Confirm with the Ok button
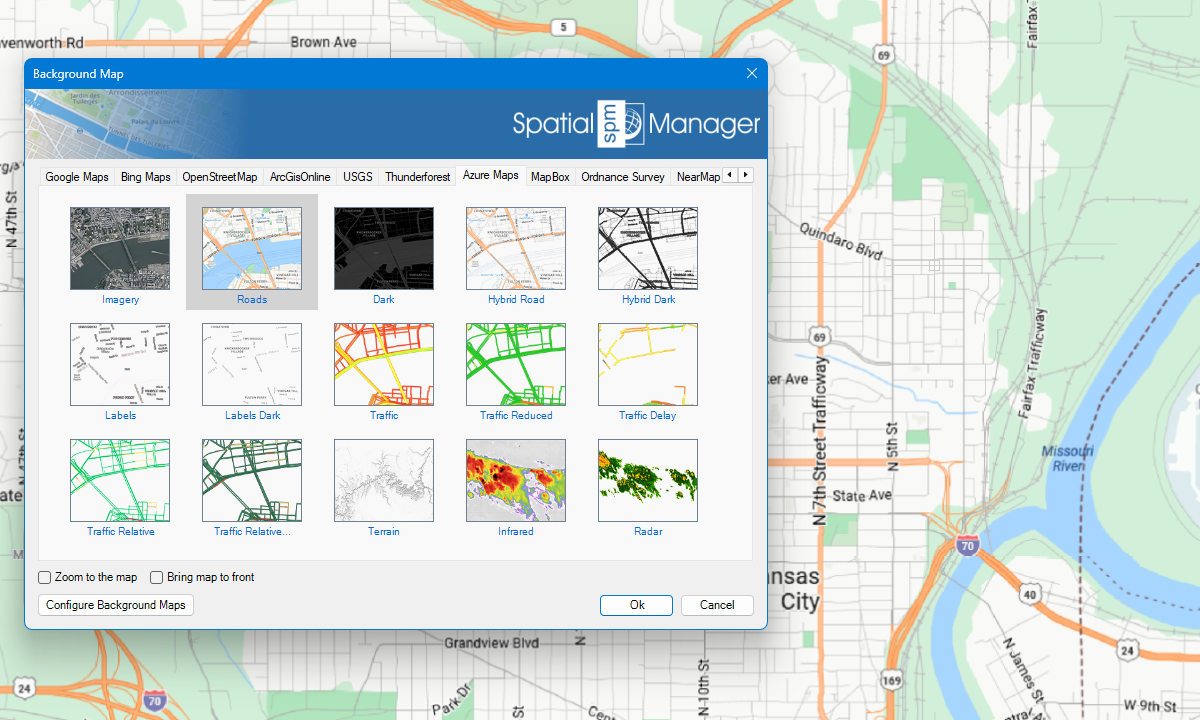 [637, 605]
